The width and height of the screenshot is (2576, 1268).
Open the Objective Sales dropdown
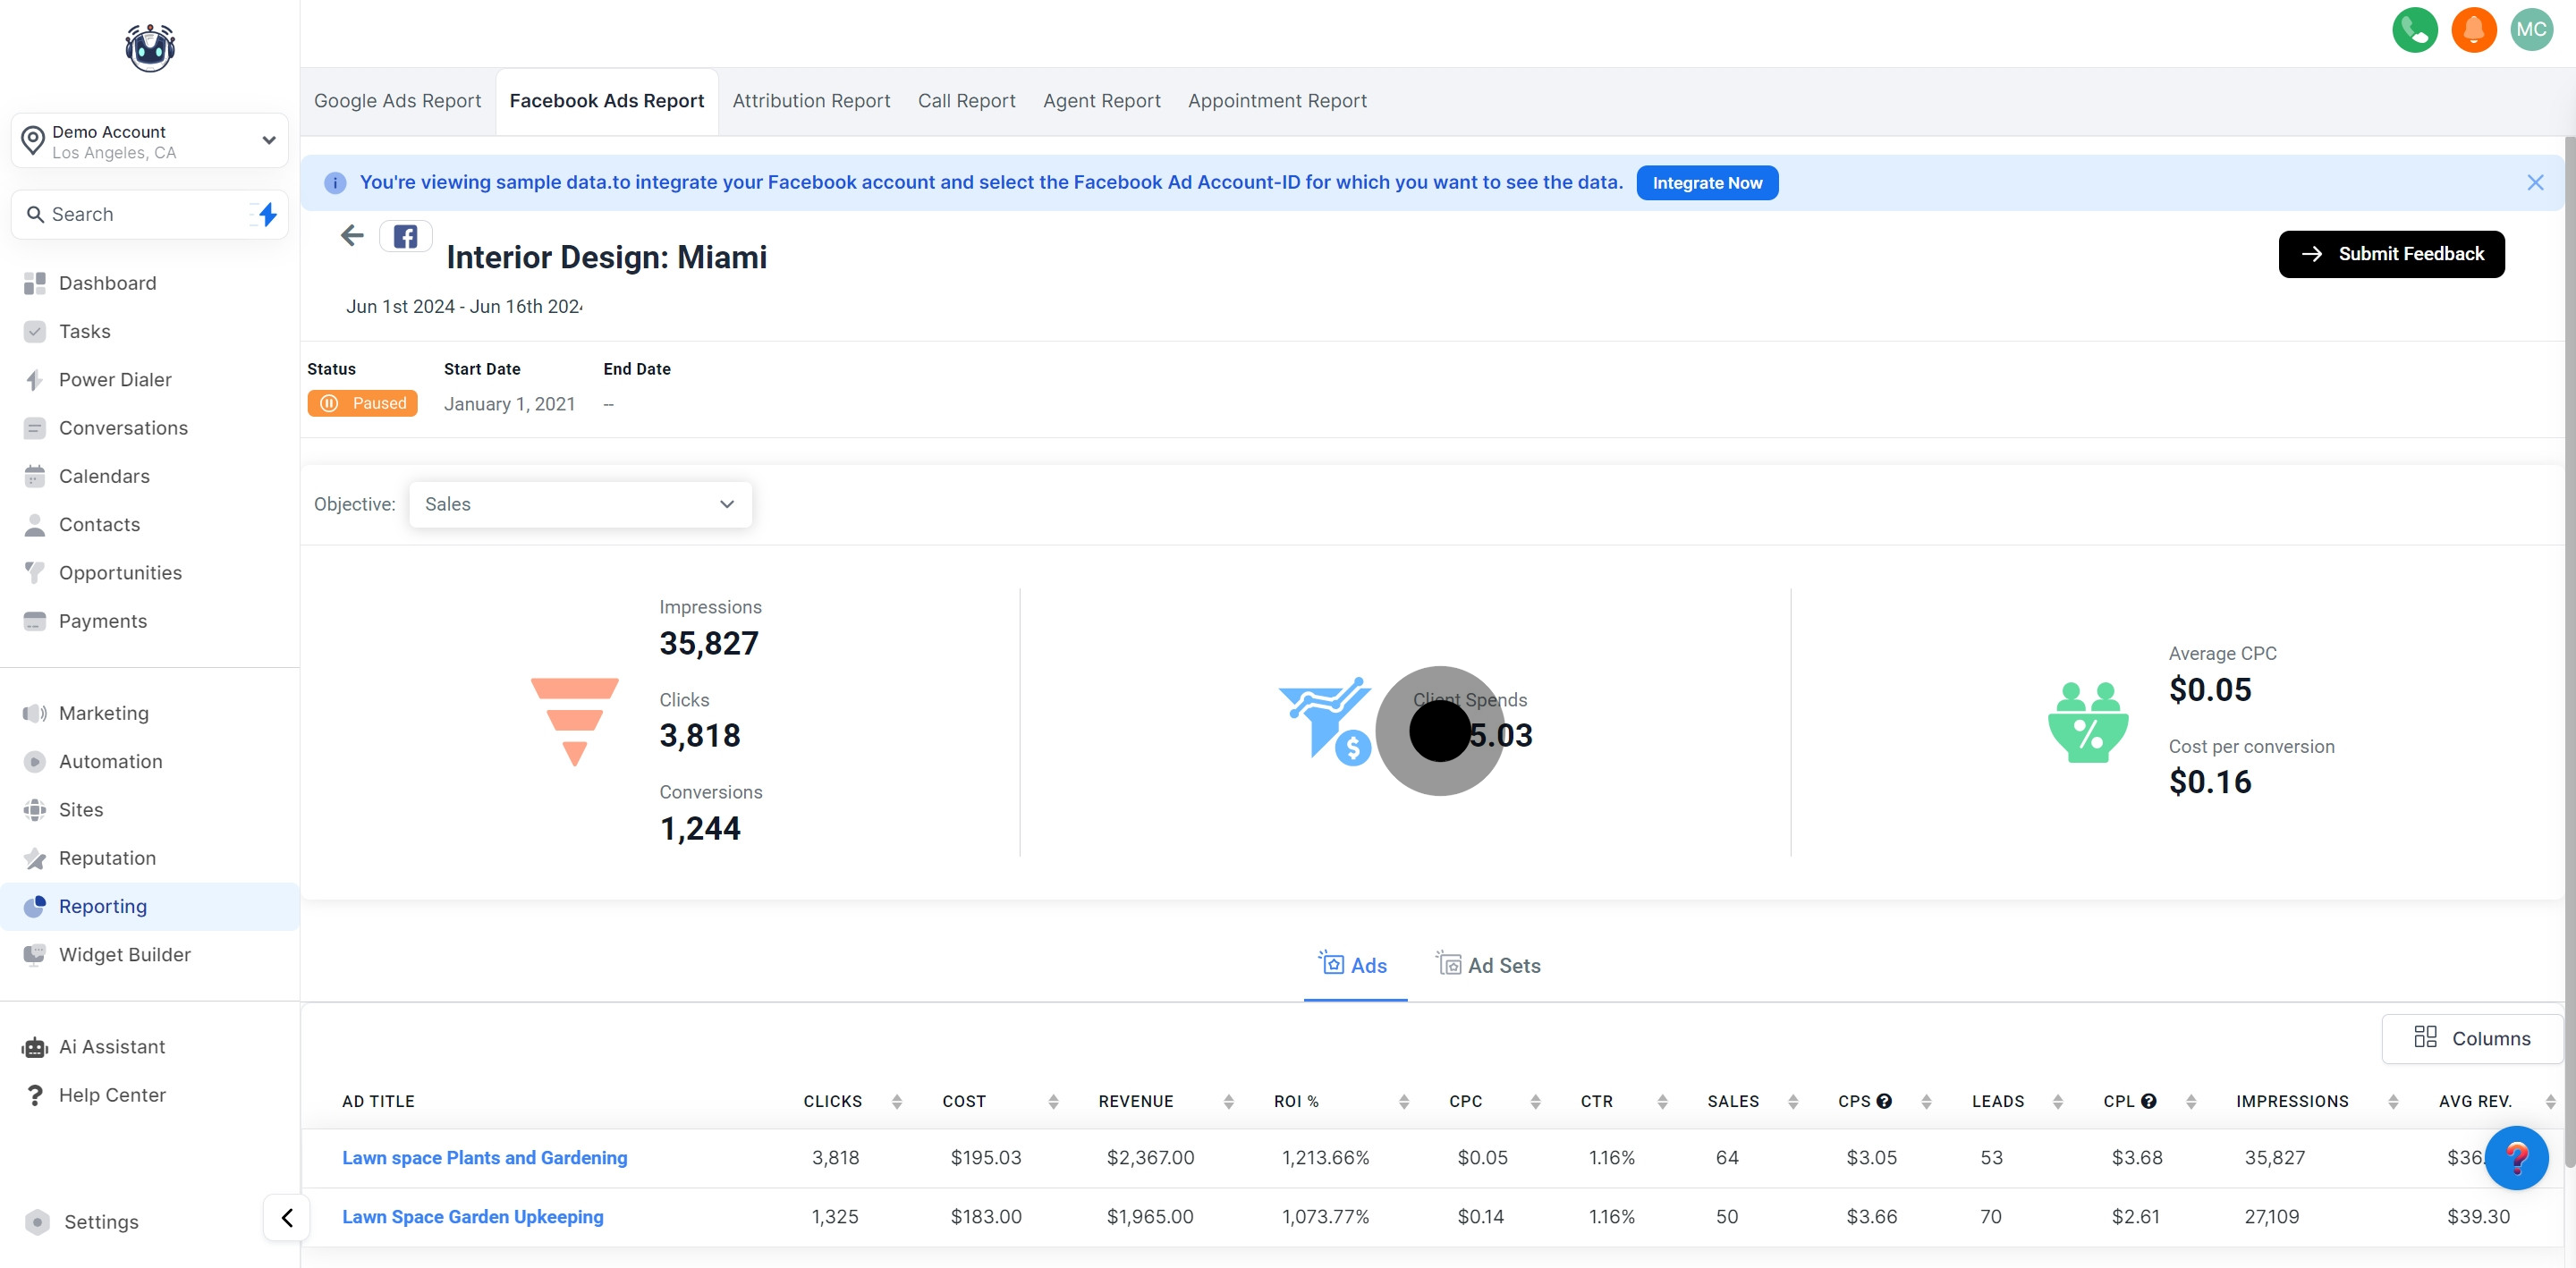click(x=580, y=504)
